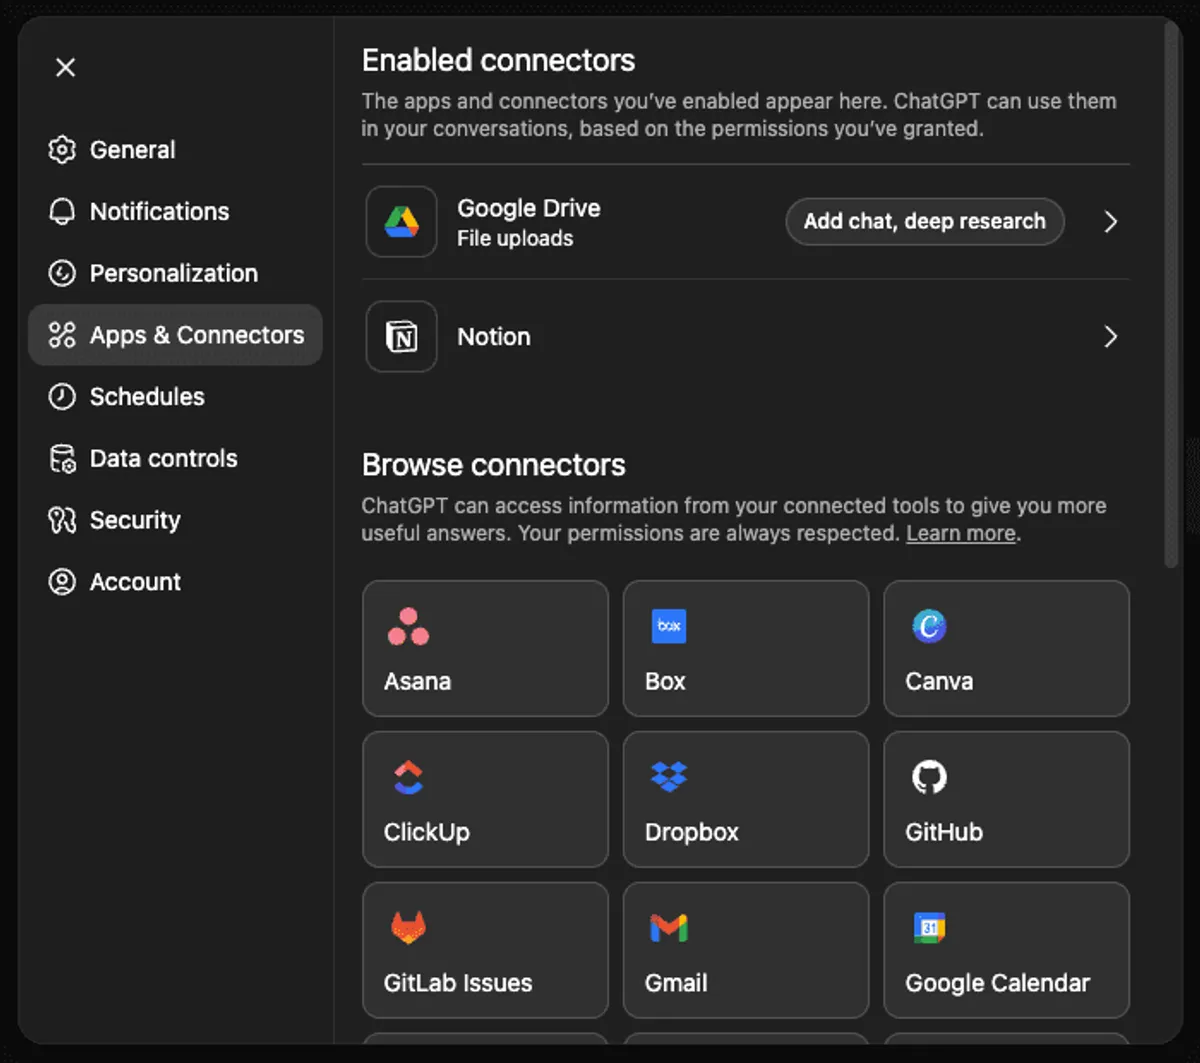
Task: Choose the Canva connector
Action: pyautogui.click(x=1006, y=648)
